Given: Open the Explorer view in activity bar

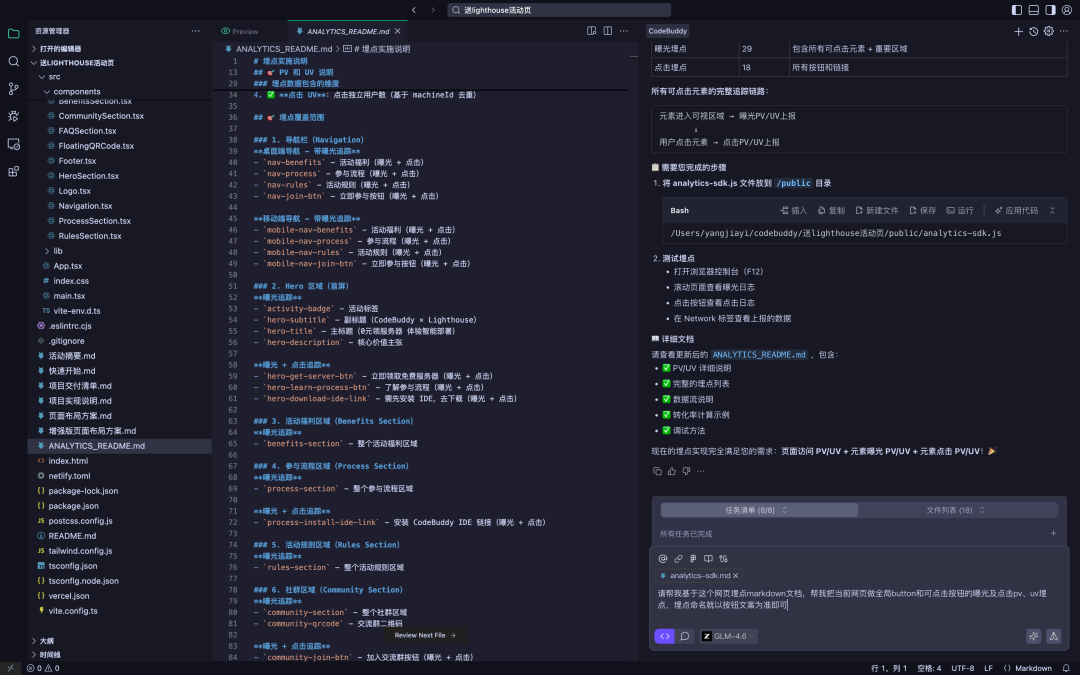Looking at the screenshot, I should tap(13, 33).
